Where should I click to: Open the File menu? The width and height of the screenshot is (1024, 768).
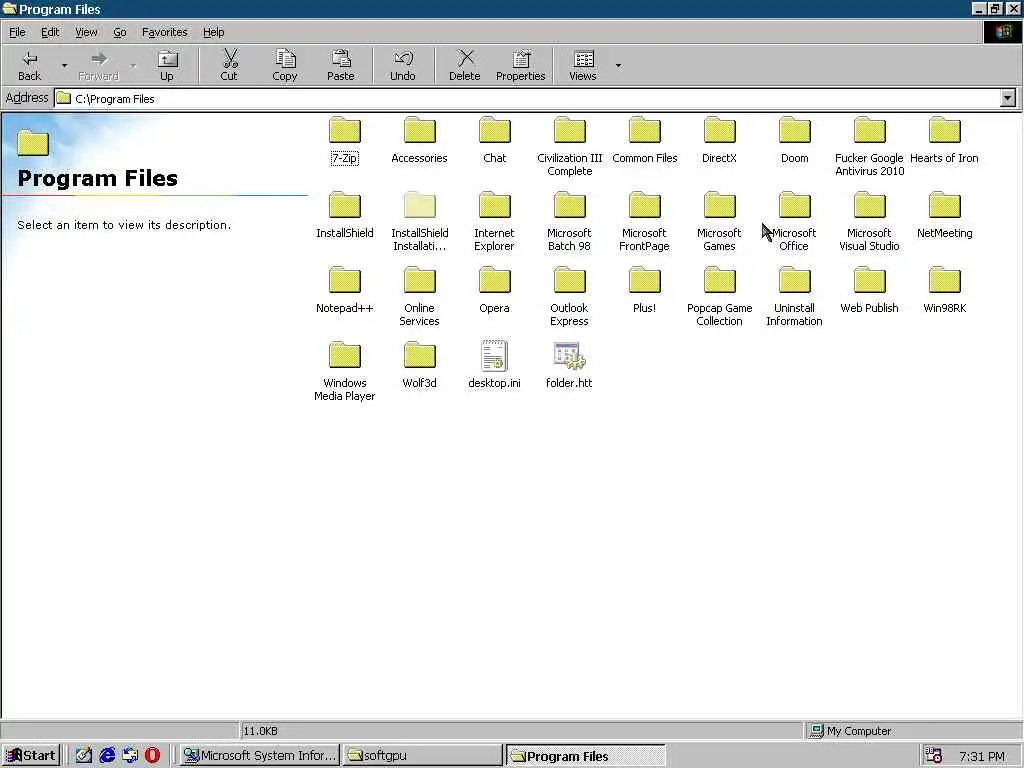[17, 32]
